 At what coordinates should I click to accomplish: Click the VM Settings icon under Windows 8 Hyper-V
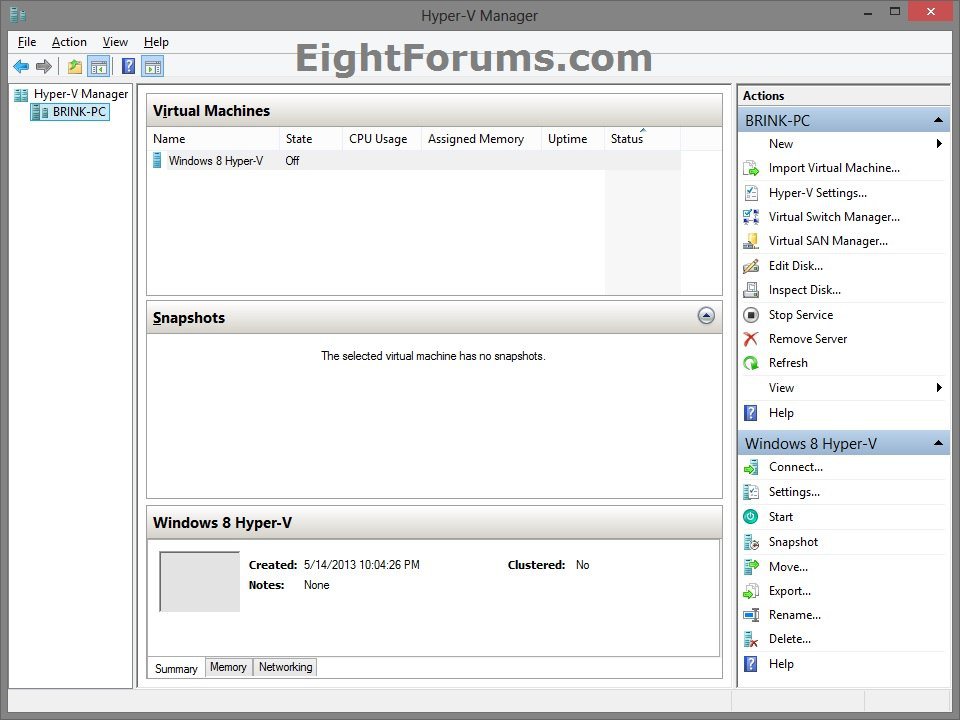click(751, 492)
